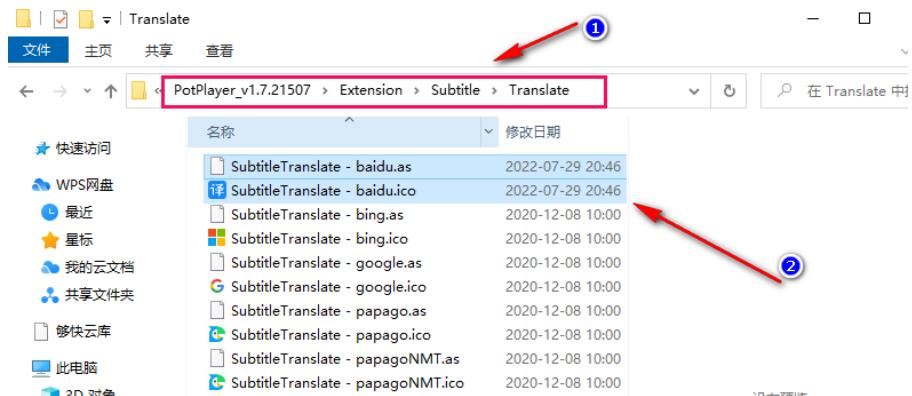Select file SubtitleTranslate - bing.ico
Screen dimensions: 912x396
pyautogui.click(x=319, y=238)
